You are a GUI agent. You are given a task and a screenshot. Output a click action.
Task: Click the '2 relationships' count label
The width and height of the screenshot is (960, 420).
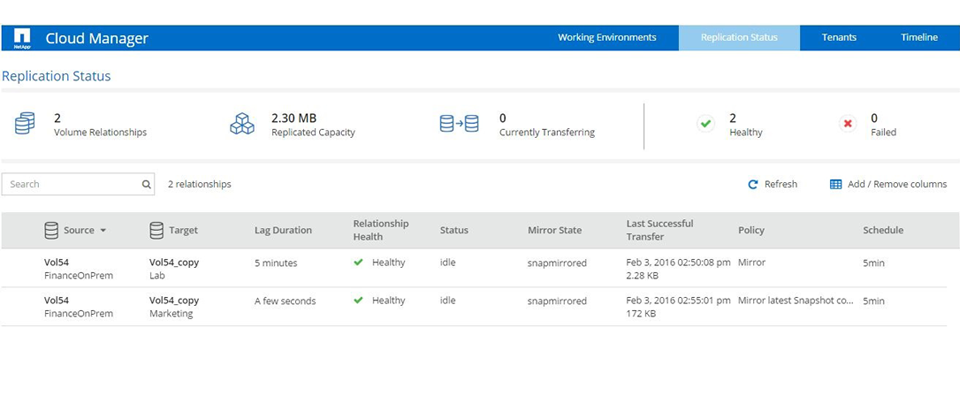click(x=200, y=184)
